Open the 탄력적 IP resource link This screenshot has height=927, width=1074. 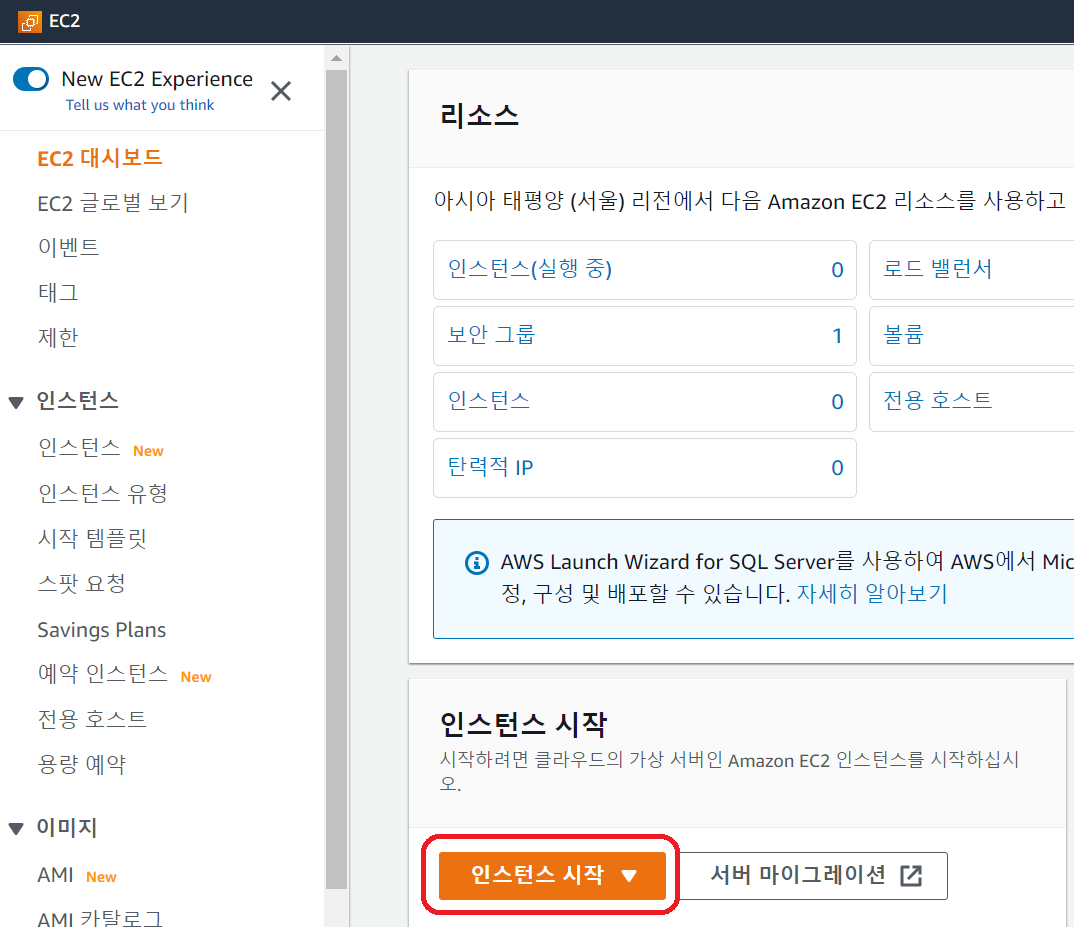pyautogui.click(x=490, y=467)
